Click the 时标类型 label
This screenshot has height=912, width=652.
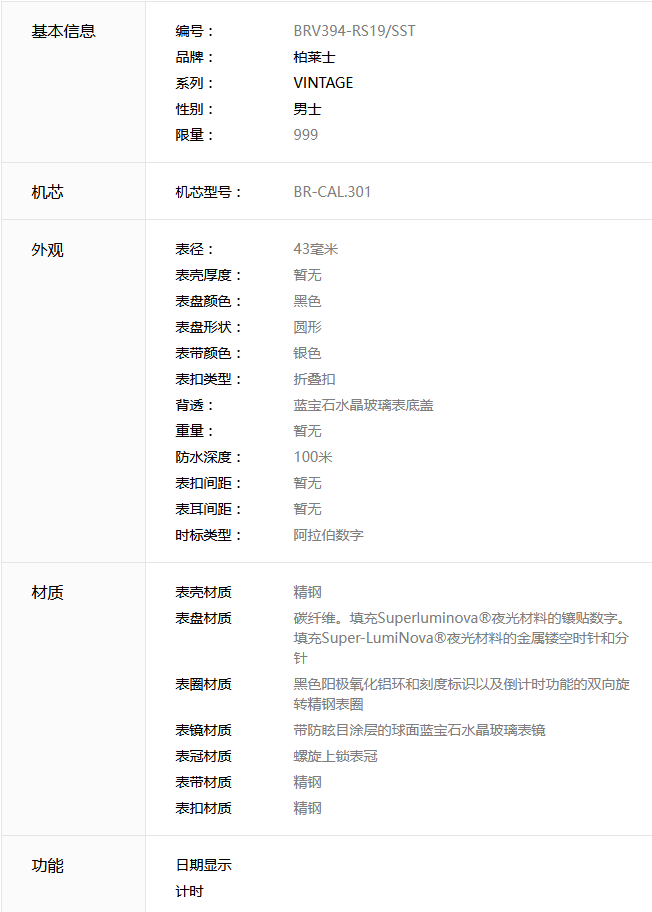(x=209, y=535)
